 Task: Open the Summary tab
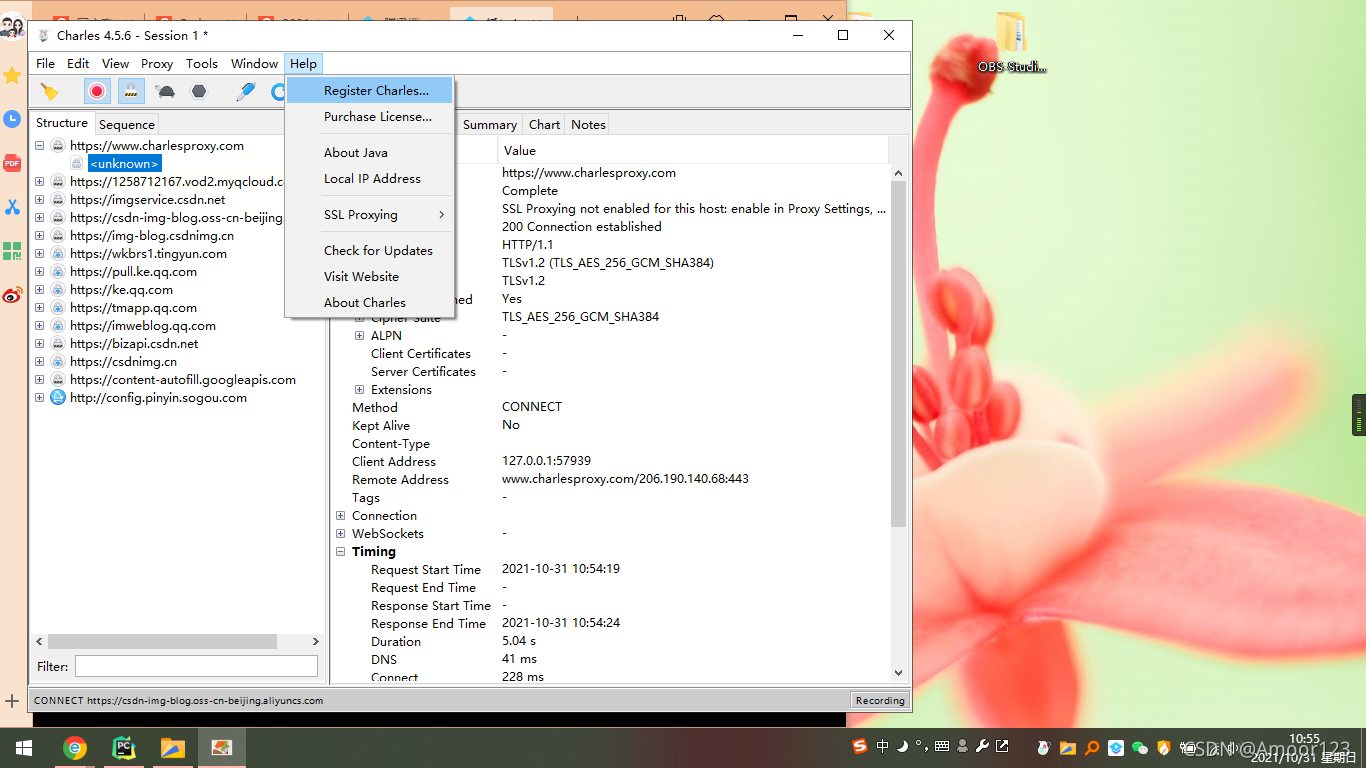pyautogui.click(x=490, y=124)
